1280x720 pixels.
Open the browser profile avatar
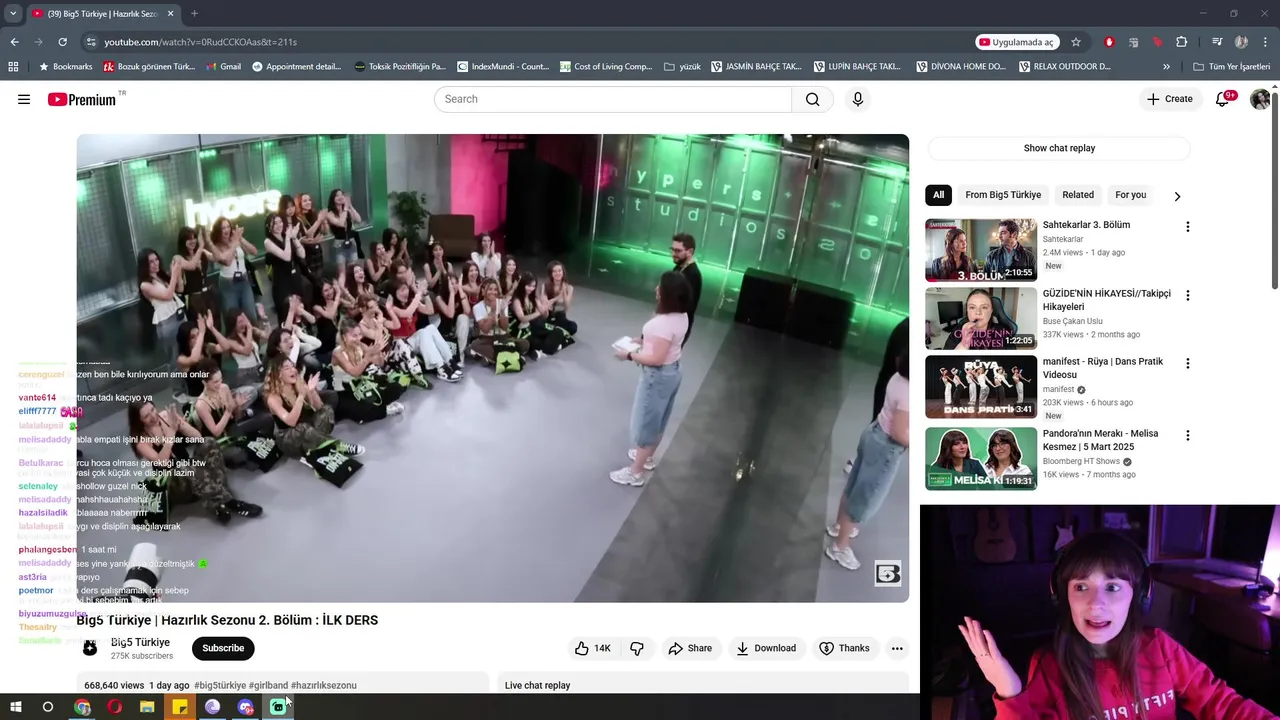tap(1241, 42)
